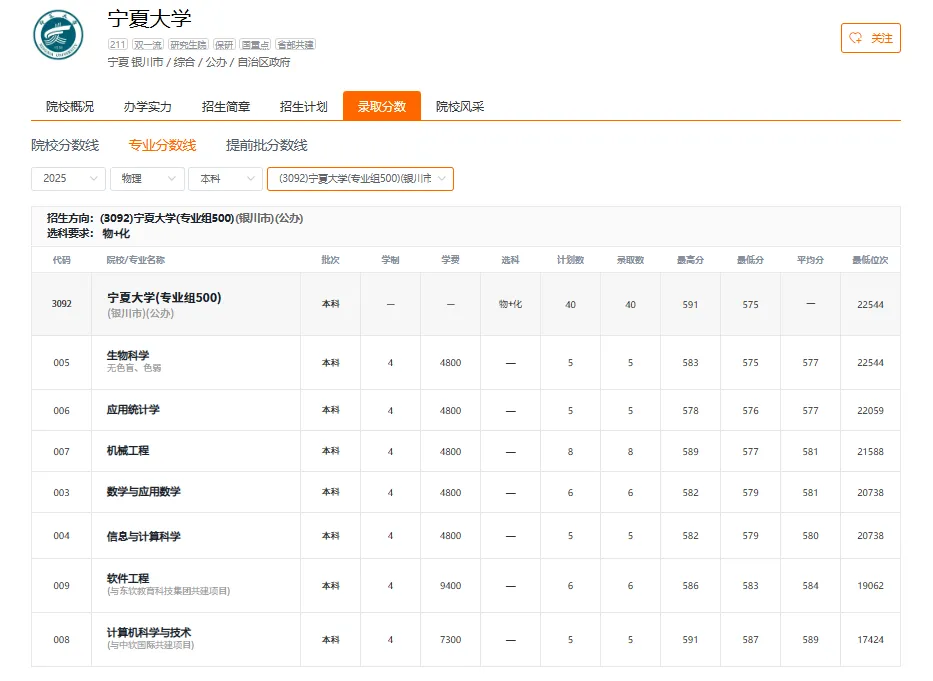Click rank 19062 in 软件工程 row
The width and height of the screenshot is (933, 681).
pyautogui.click(x=870, y=586)
